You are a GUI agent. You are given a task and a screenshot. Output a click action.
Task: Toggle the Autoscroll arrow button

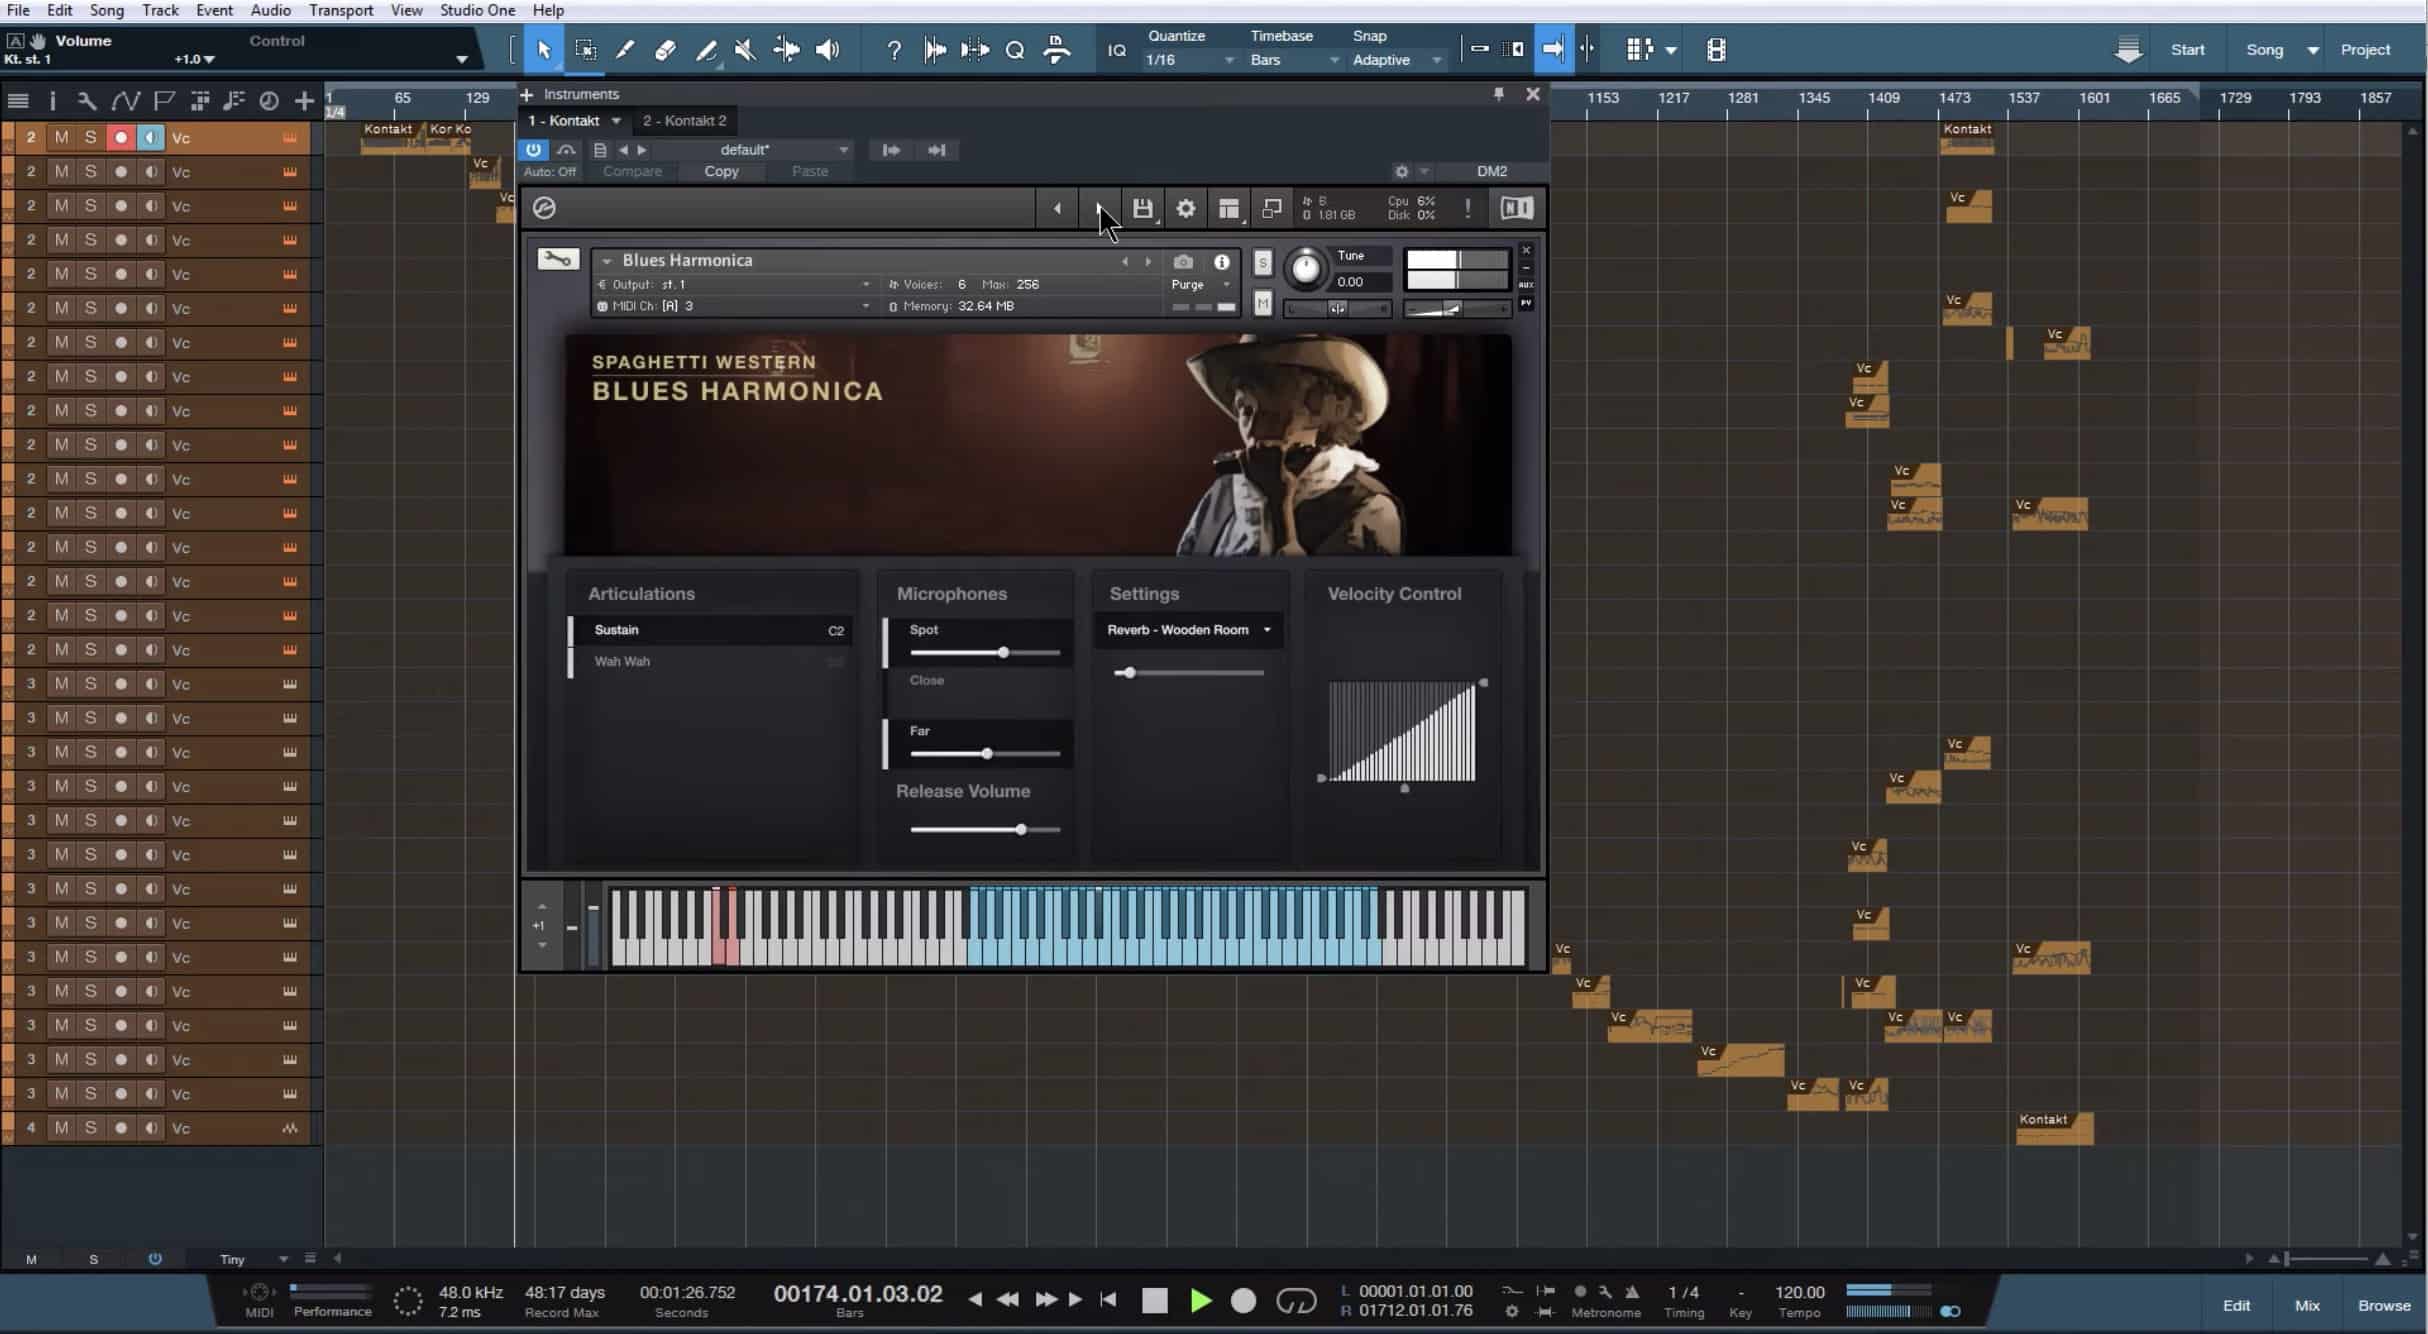[x=1553, y=49]
